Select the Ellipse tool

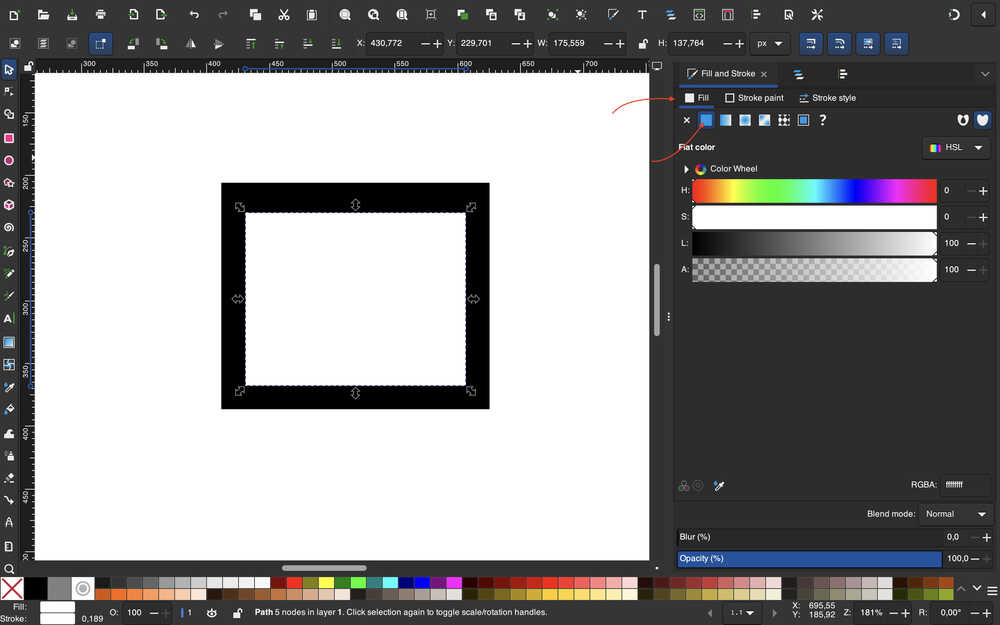[x=9, y=161]
